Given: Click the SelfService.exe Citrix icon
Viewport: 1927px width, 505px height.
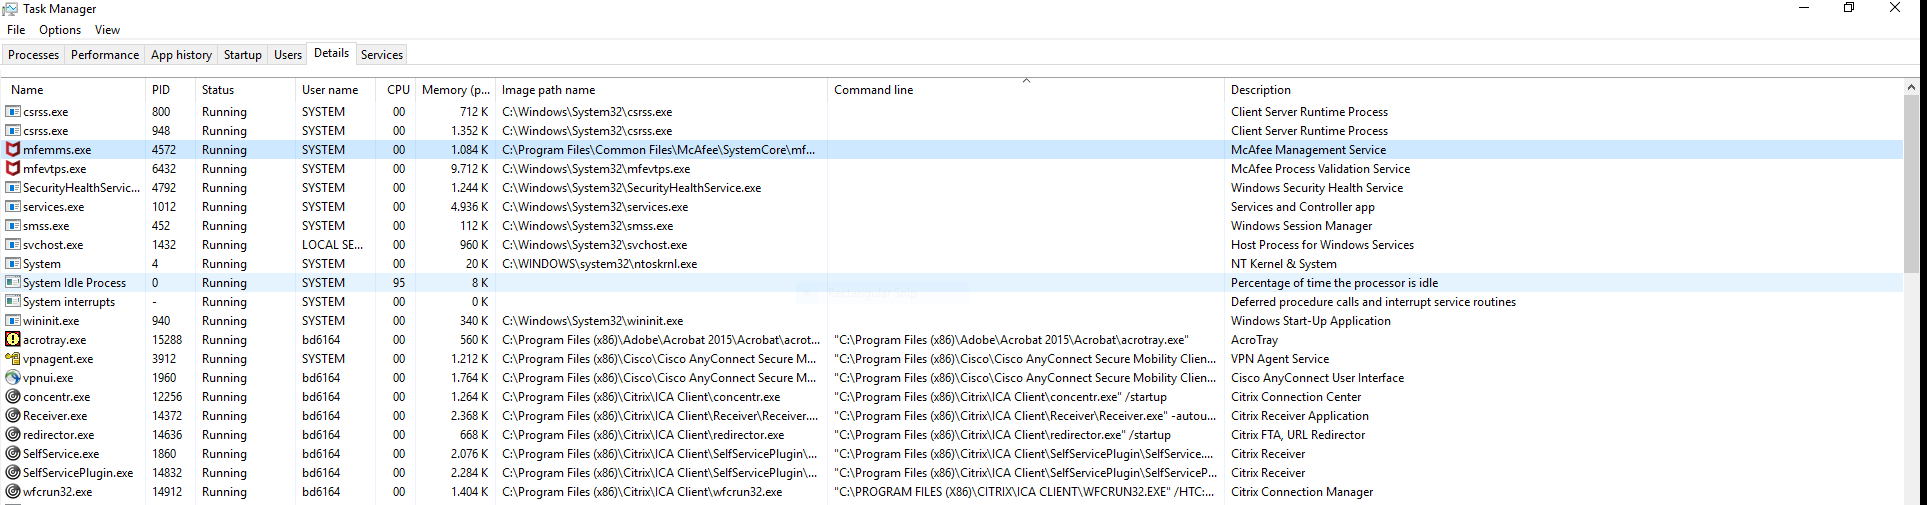Looking at the screenshot, I should pos(13,454).
